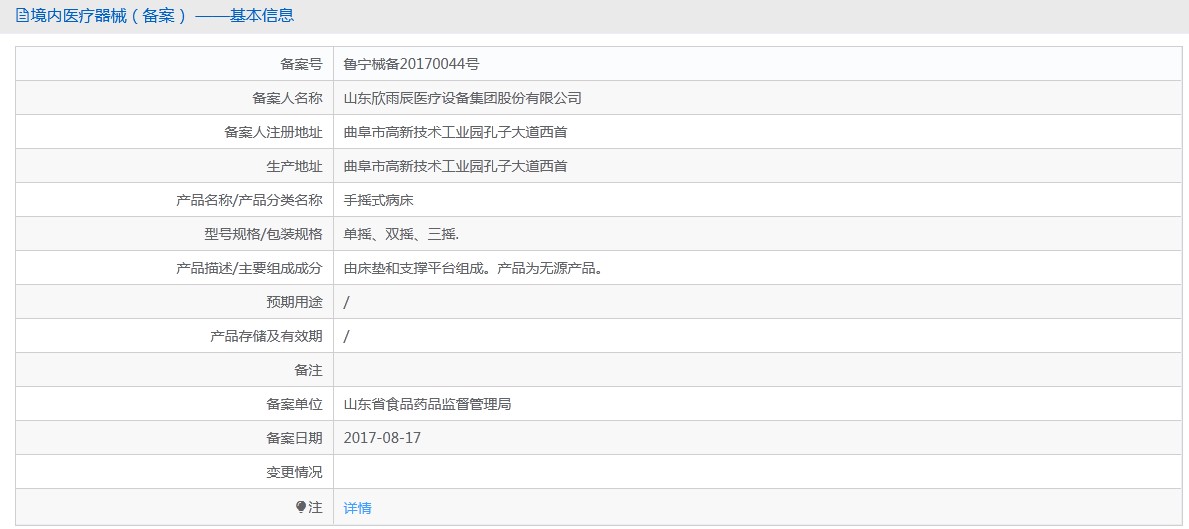The height and width of the screenshot is (529, 1189).
Task: Click the 备案单位 label
Action: coord(295,405)
